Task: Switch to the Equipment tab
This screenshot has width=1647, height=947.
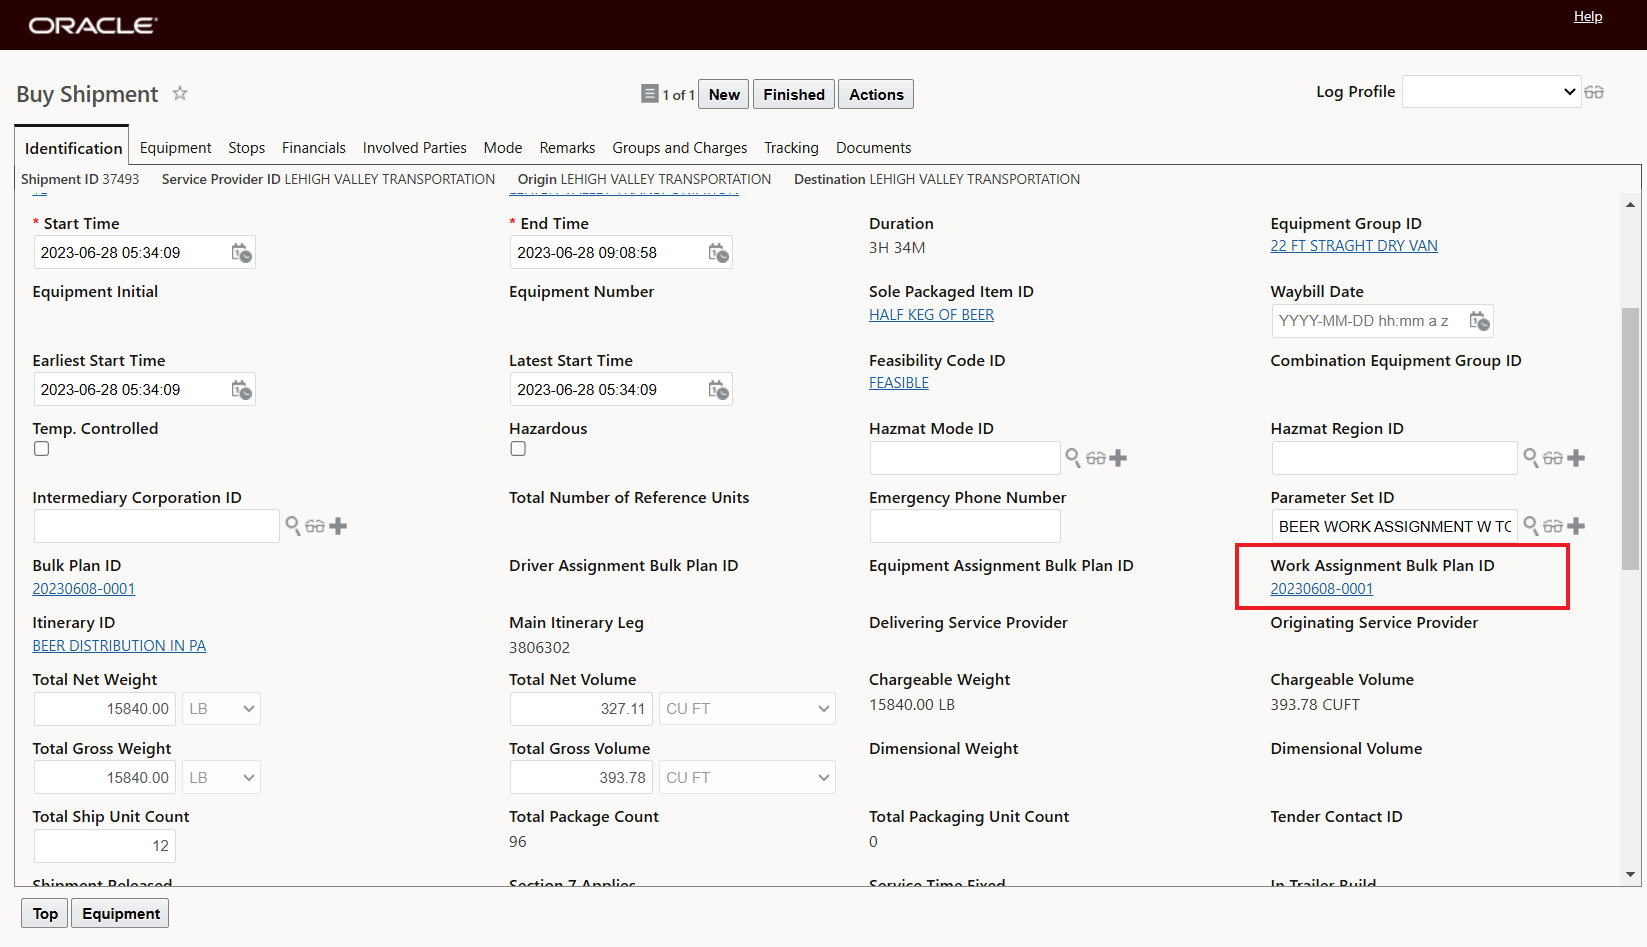Action: pos(176,148)
